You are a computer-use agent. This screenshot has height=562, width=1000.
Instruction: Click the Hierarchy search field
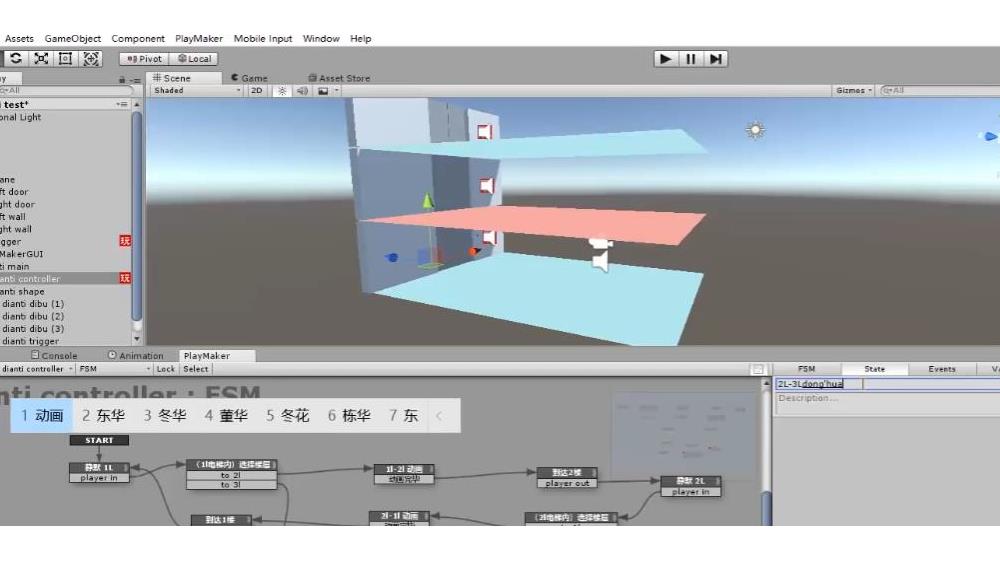click(66, 91)
